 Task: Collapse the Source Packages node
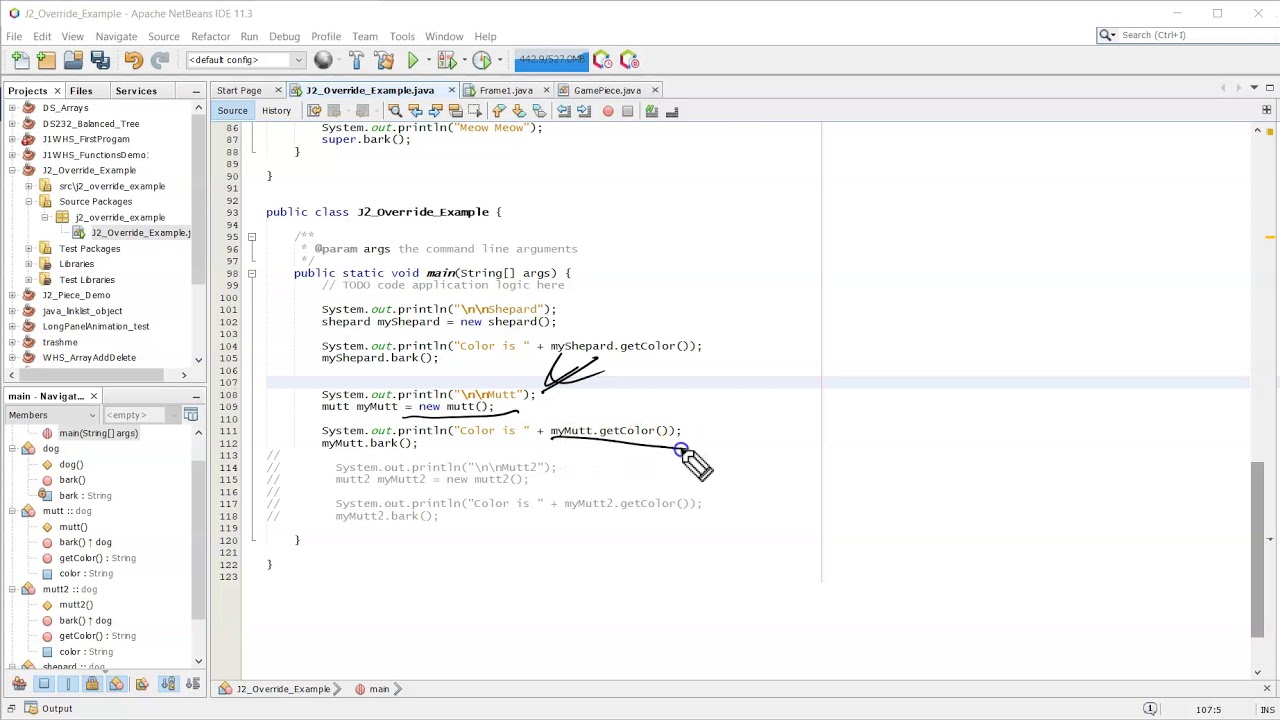(x=29, y=201)
